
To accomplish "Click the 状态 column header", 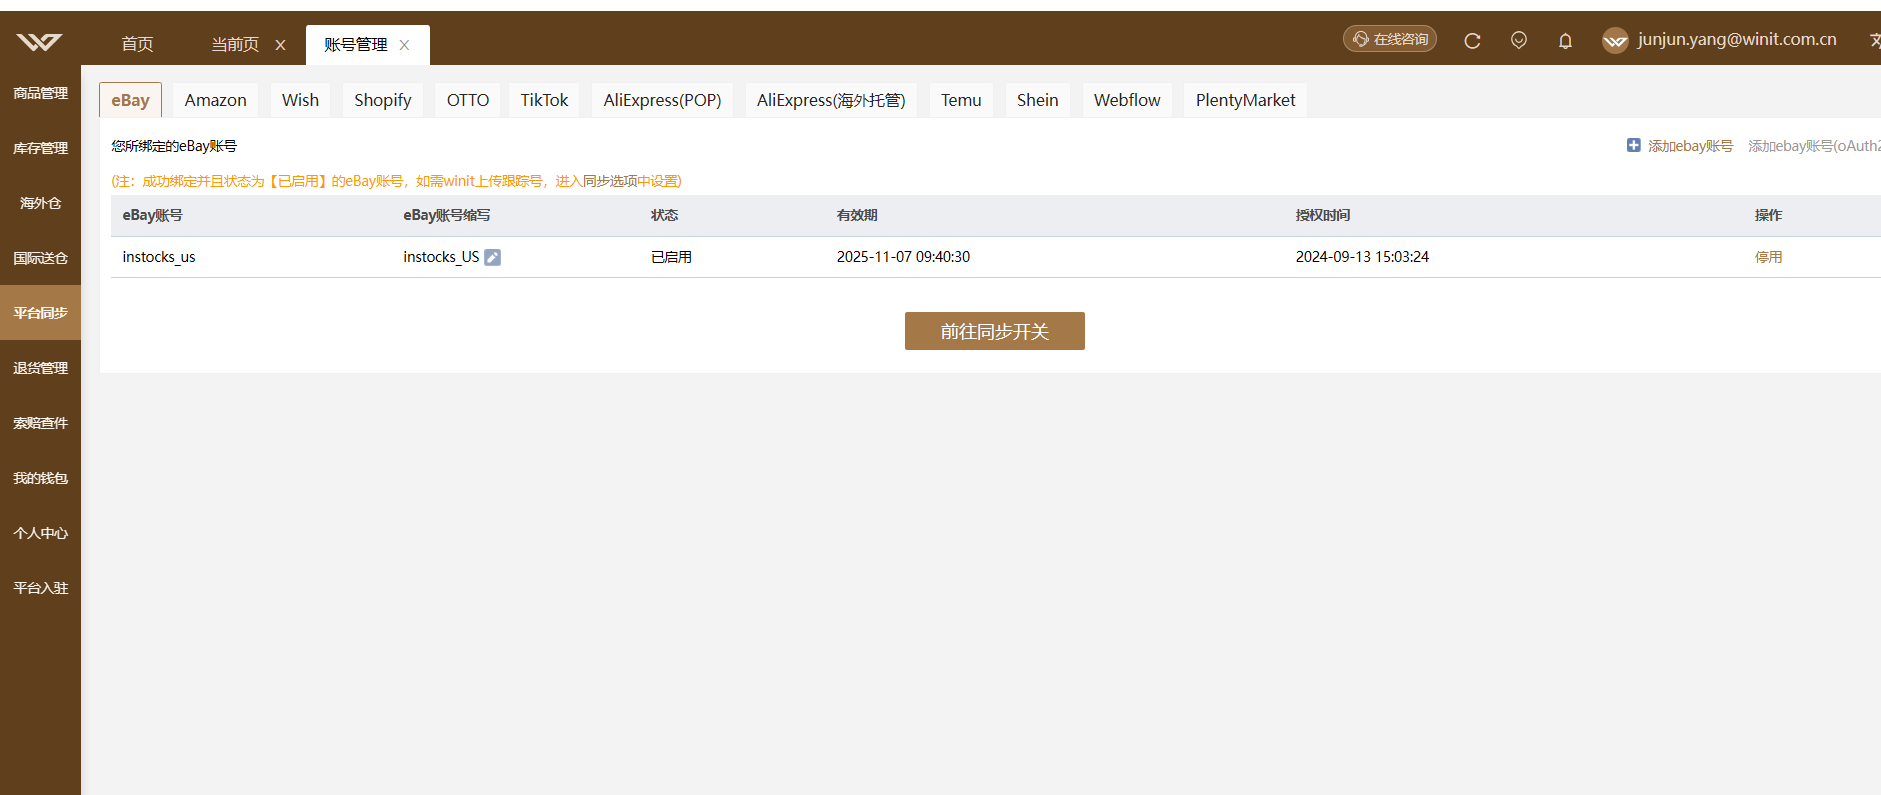I will pyautogui.click(x=664, y=215).
